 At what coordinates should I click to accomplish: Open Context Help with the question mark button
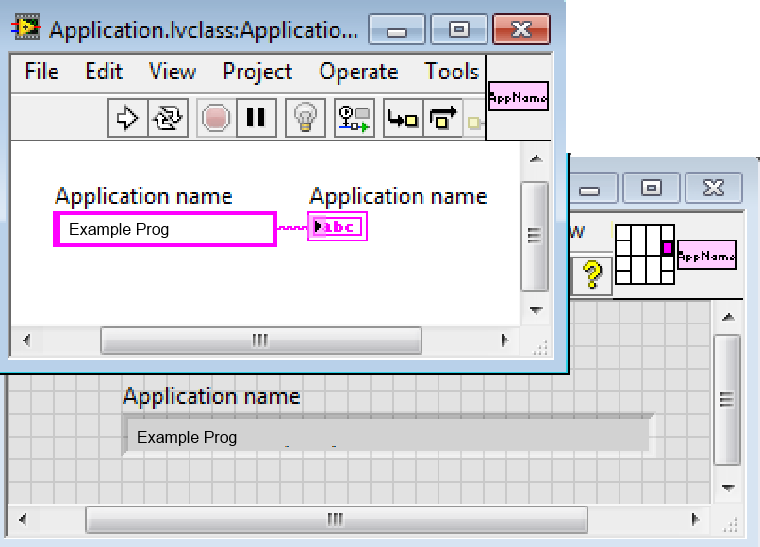tap(591, 273)
